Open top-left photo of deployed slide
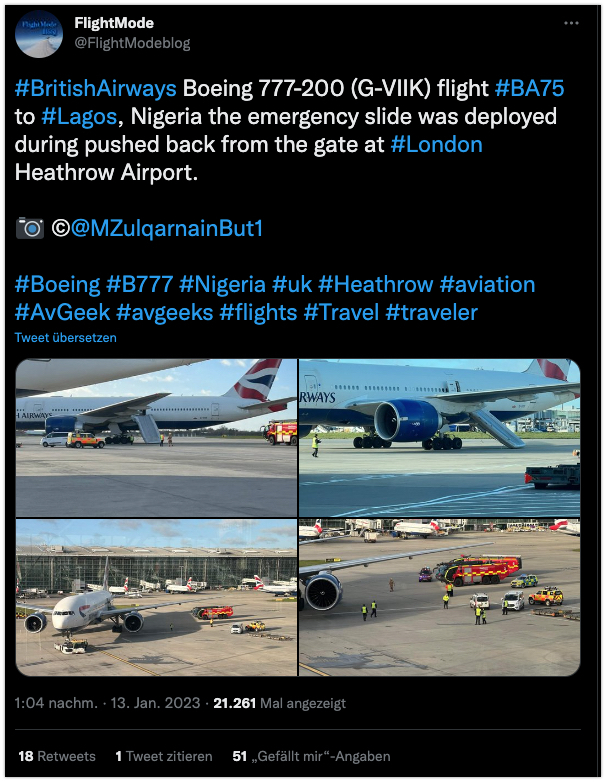Screen dimensions: 606x782 click(x=156, y=437)
